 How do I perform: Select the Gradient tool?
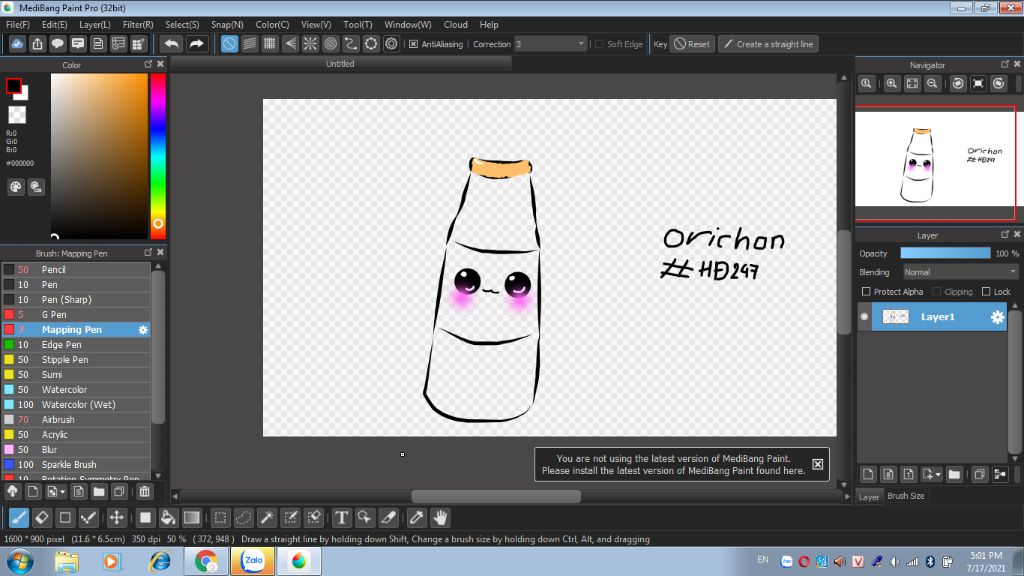[191, 518]
